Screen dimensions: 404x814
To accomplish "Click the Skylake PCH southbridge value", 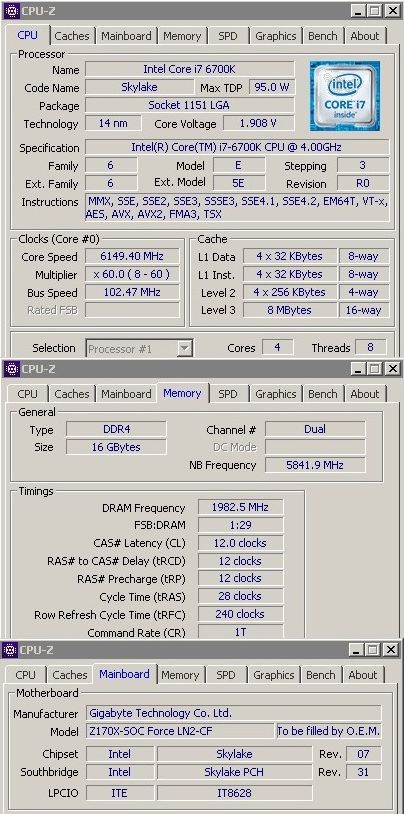I will (234, 772).
